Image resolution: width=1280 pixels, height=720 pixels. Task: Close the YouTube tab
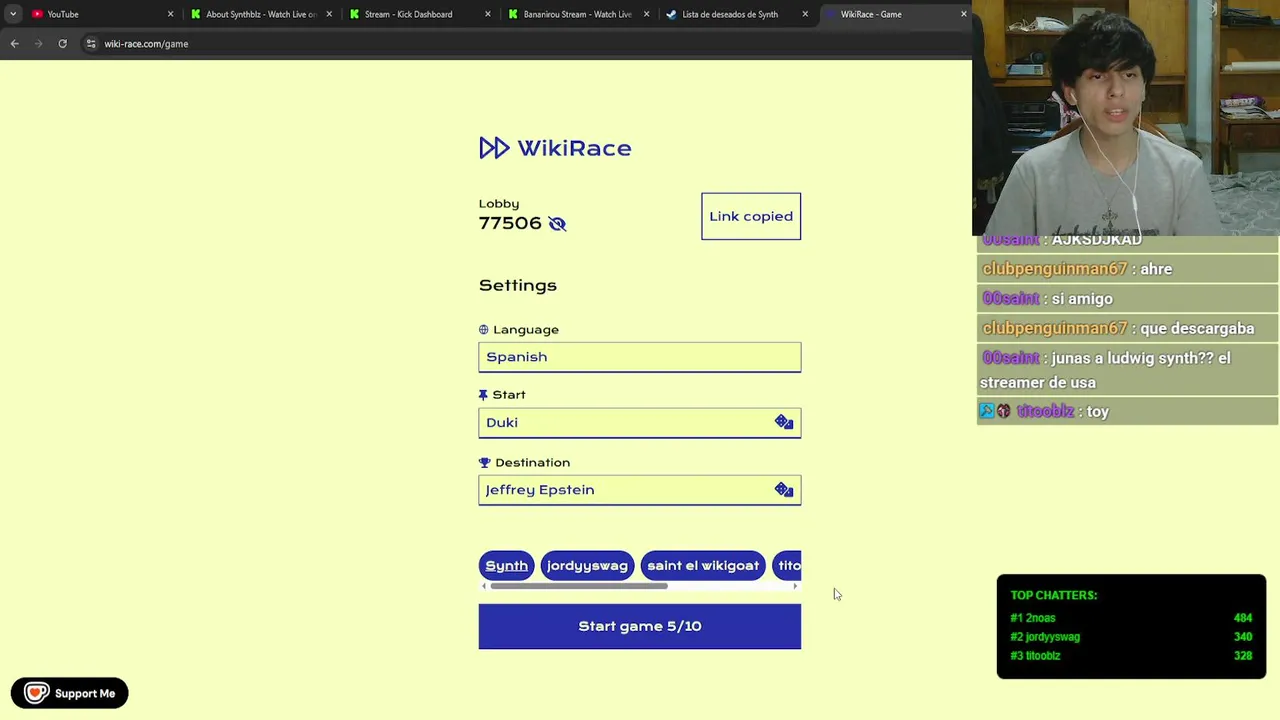(x=170, y=14)
